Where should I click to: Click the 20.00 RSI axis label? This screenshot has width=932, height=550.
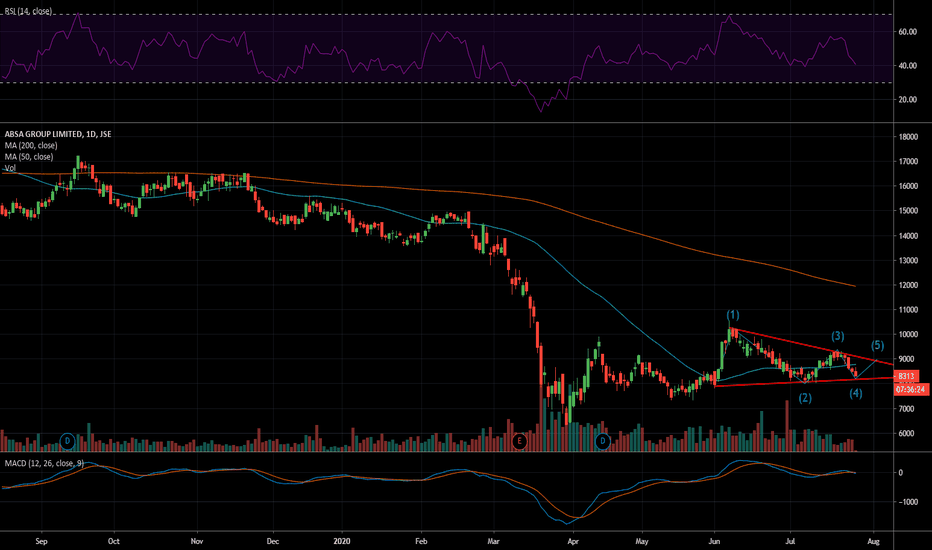point(908,100)
